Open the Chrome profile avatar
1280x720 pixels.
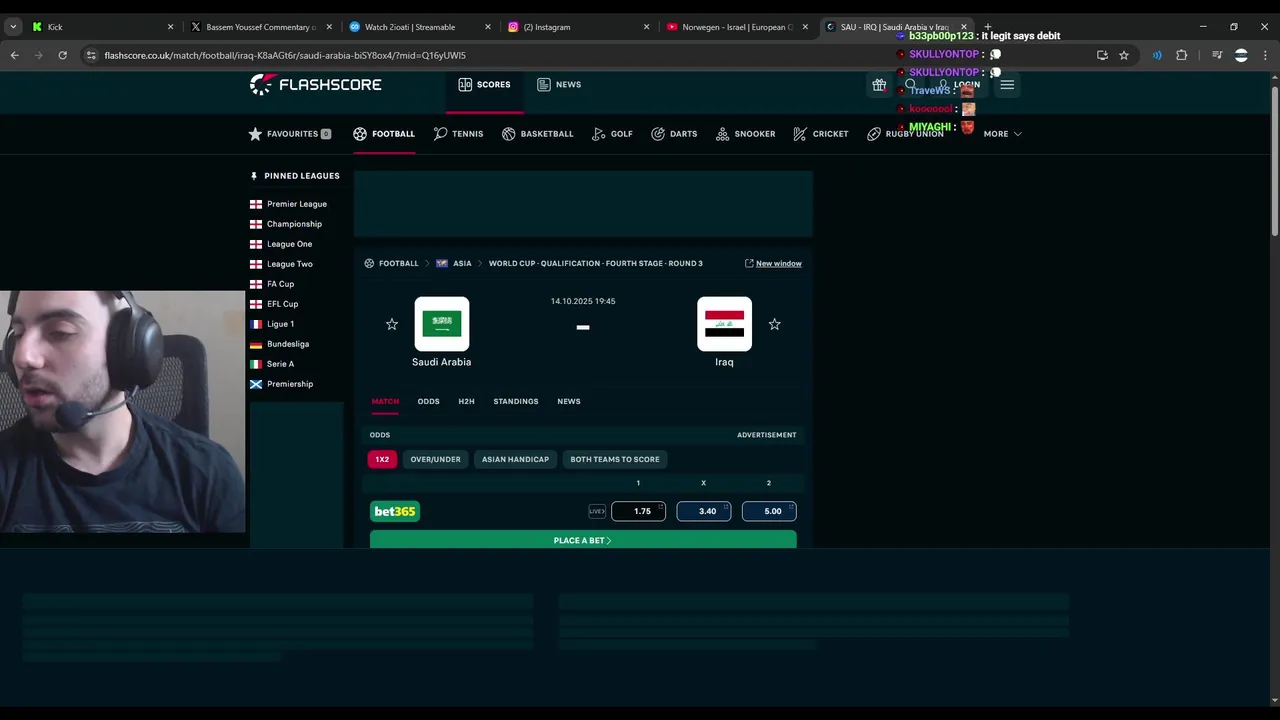point(1241,55)
